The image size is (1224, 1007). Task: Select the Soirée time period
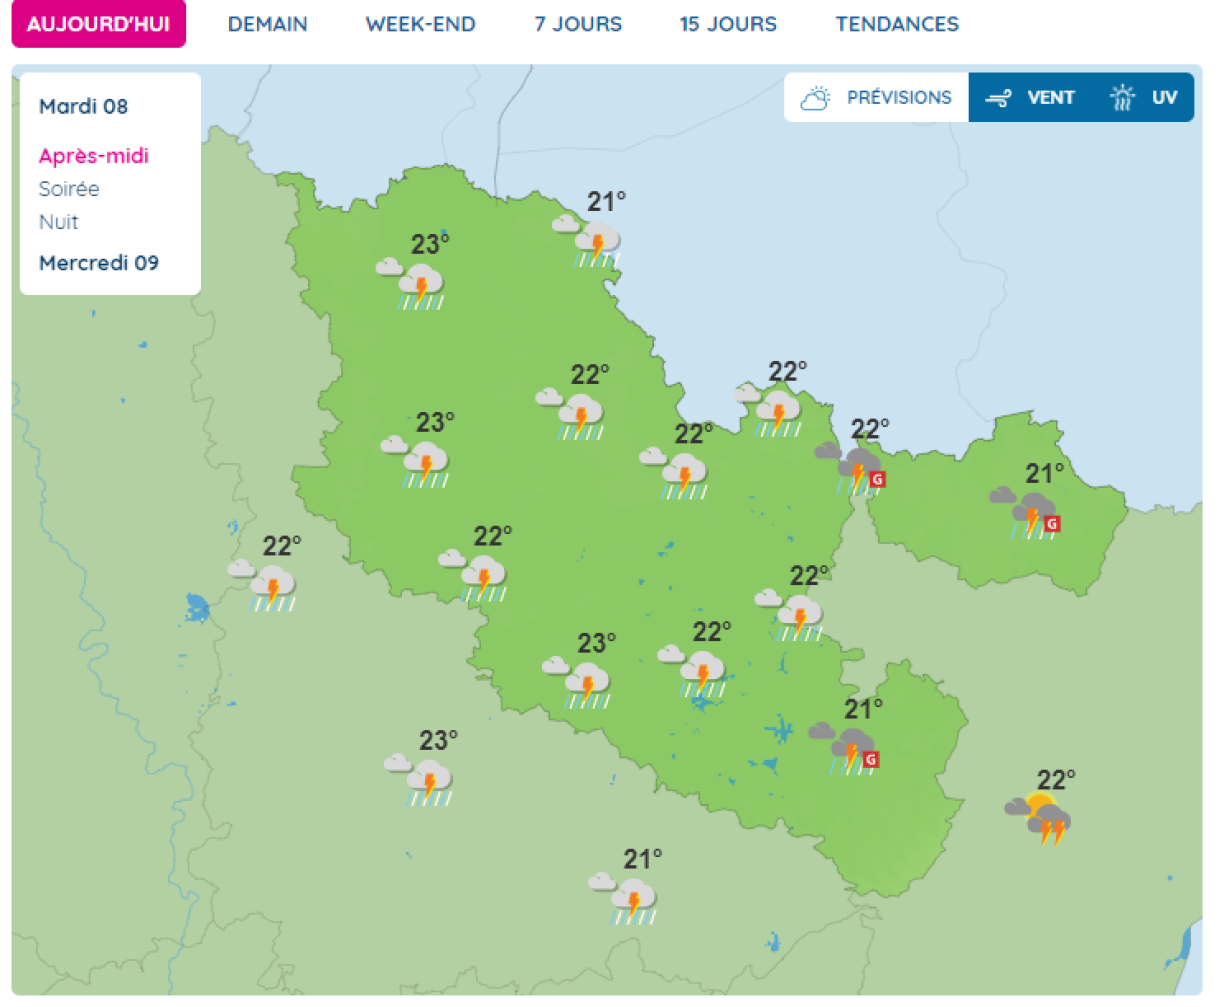tap(69, 189)
